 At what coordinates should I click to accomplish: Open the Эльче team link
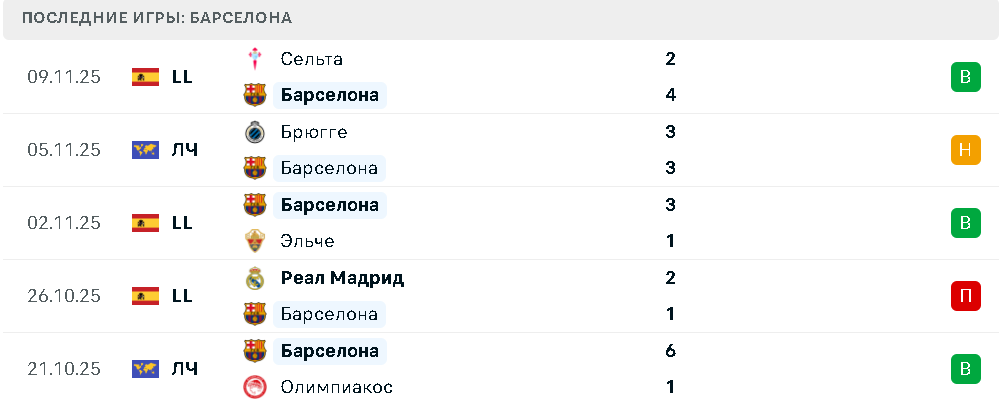tap(308, 241)
